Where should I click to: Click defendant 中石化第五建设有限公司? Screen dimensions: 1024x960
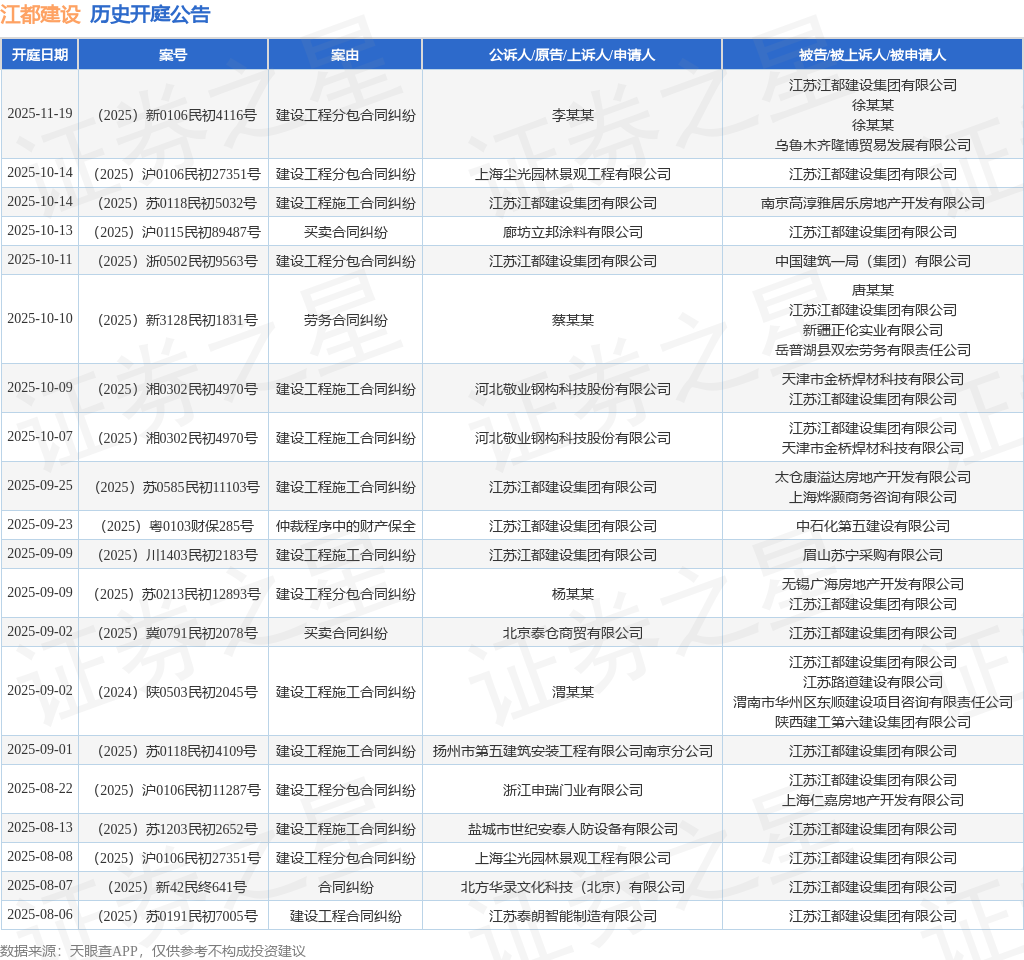click(872, 526)
